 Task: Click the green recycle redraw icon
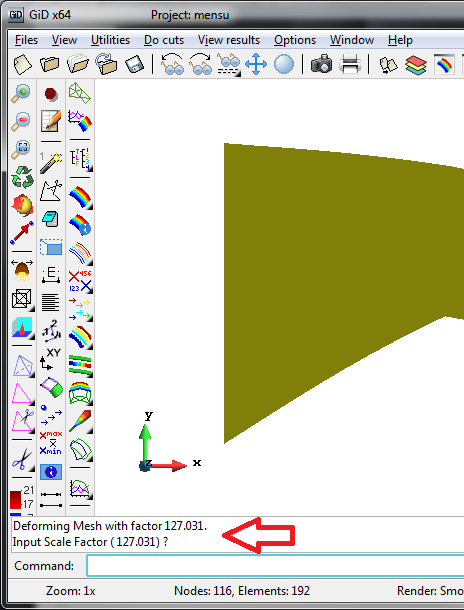[22, 177]
